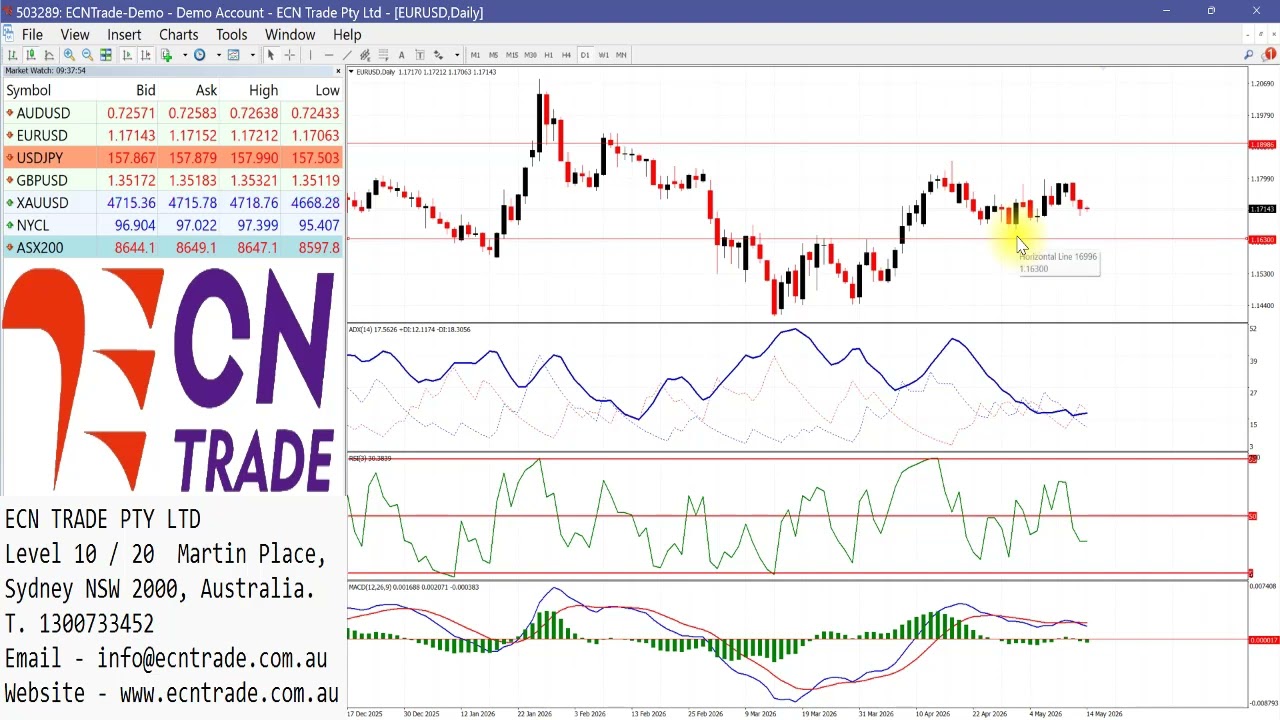Open the Insert menu
The image size is (1280, 720).
(124, 34)
